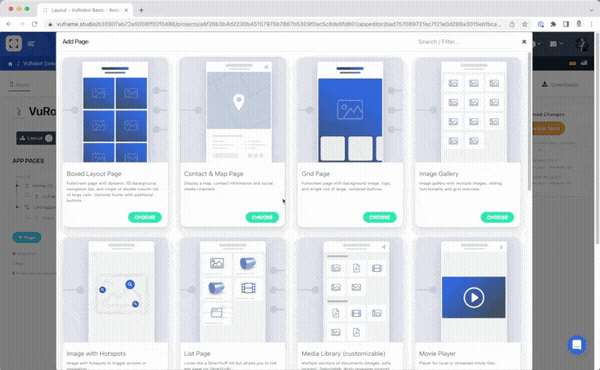The image size is (600, 370).
Task: Open the grid dropdown in header
Action: click(556, 44)
